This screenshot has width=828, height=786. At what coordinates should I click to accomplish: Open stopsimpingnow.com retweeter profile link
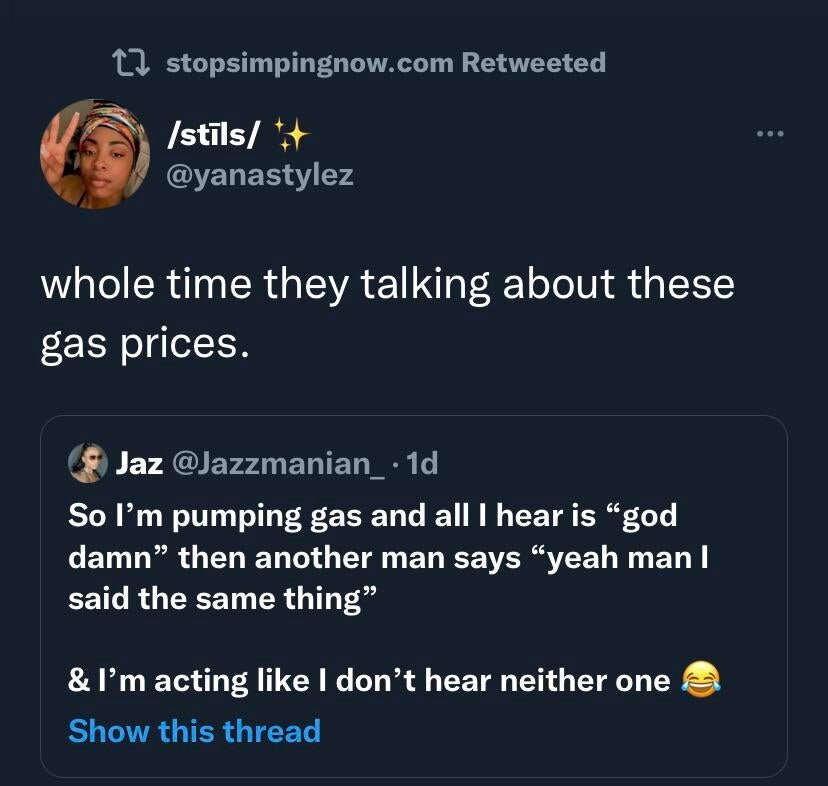308,63
